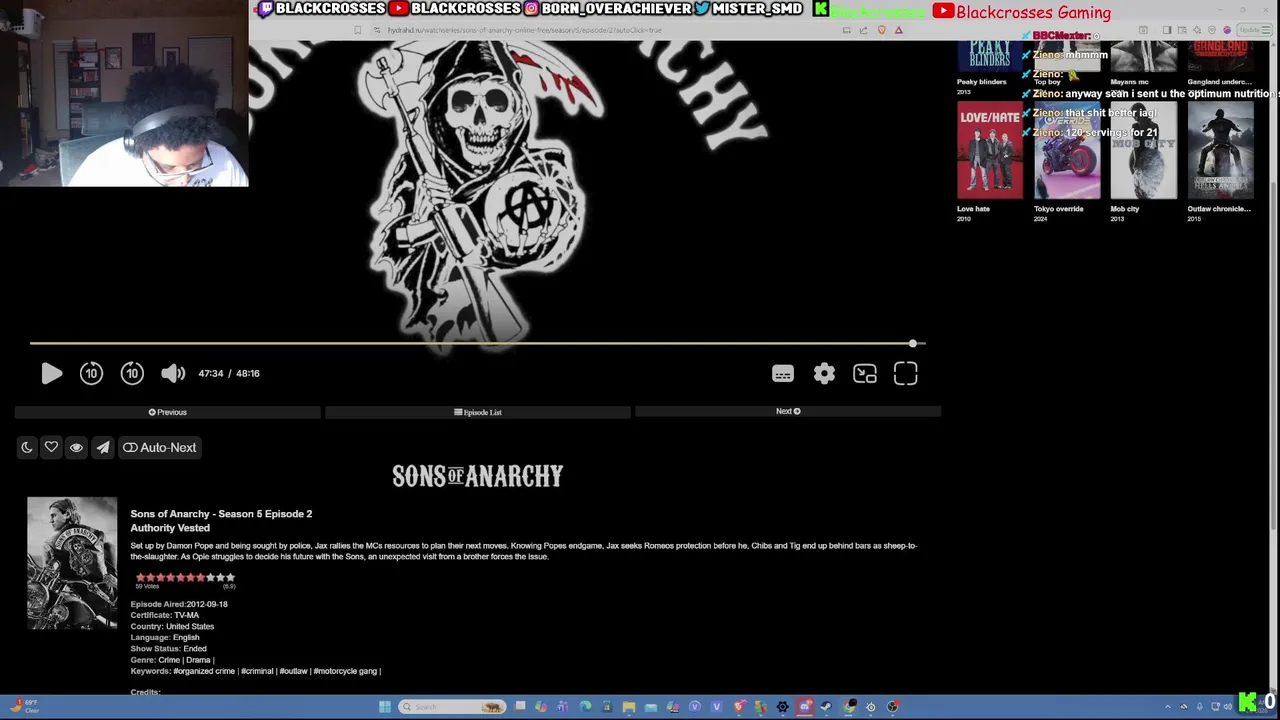The image size is (1280, 720).
Task: Enable picture-in-picture mode
Action: click(865, 374)
